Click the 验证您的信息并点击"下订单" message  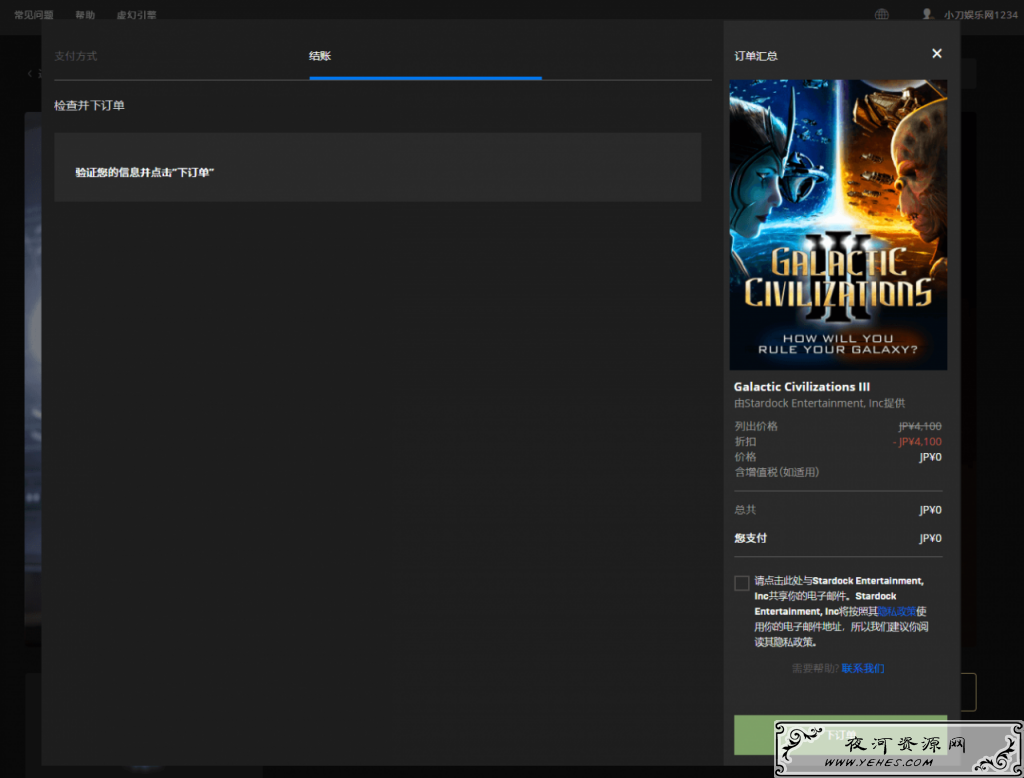tap(145, 172)
